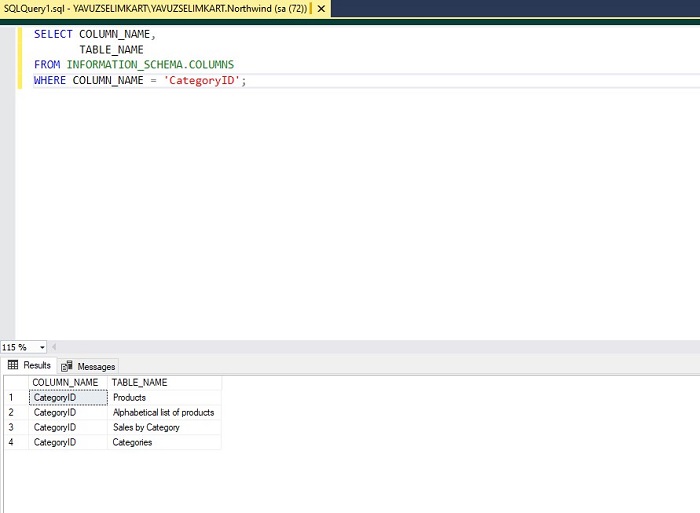
Task: Open the 115 % zoom dropdown
Action: [42, 347]
